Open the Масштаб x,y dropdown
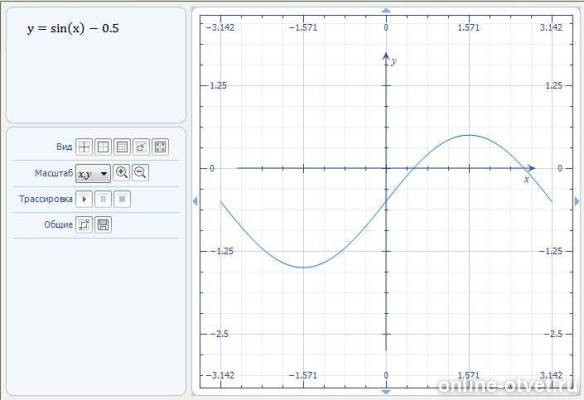Screen dimensions: 584x400 pos(93,173)
